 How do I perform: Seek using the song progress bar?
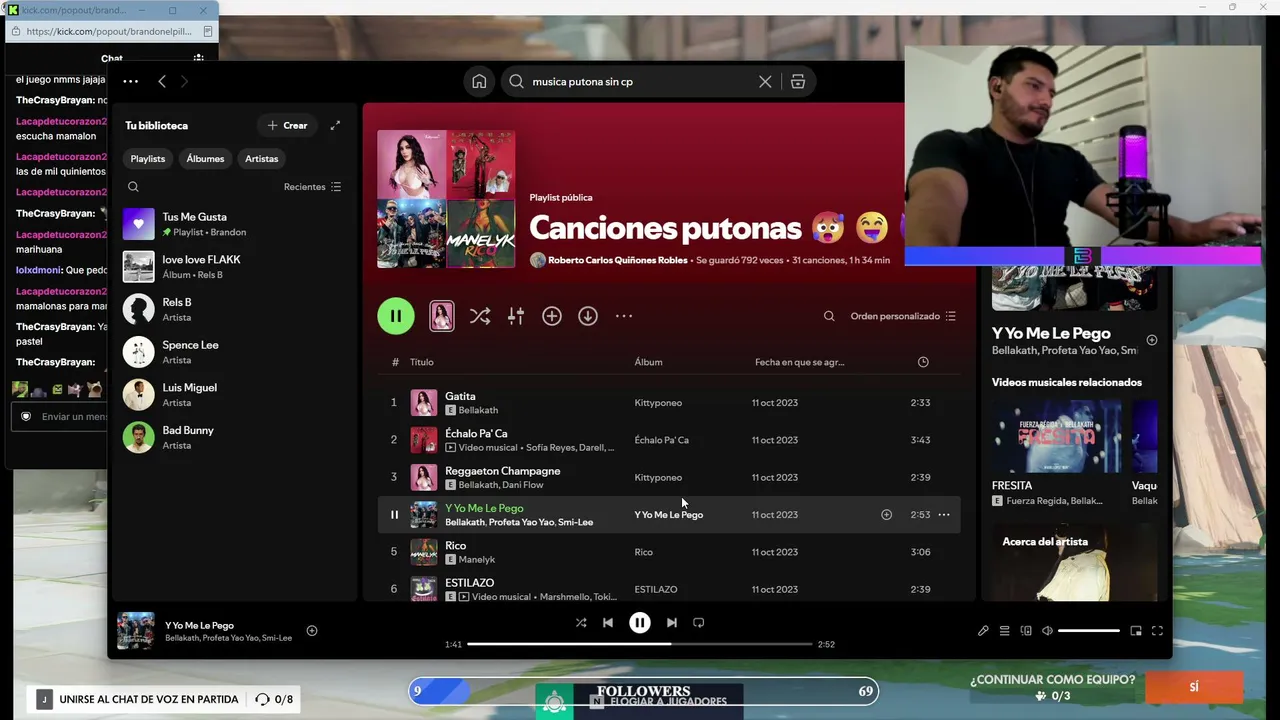pyautogui.click(x=640, y=644)
